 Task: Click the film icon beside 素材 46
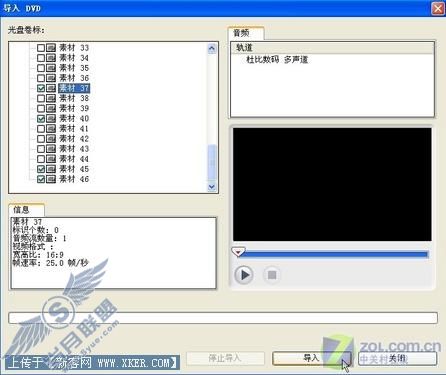tap(51, 179)
